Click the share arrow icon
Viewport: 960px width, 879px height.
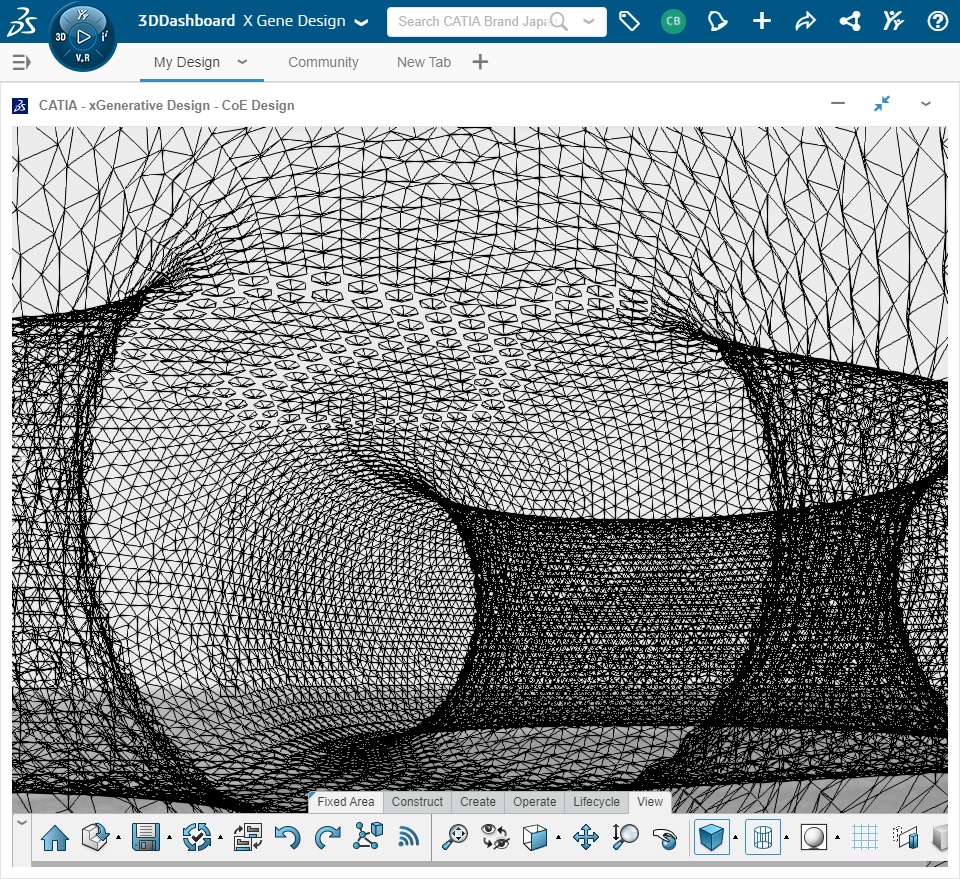[805, 21]
